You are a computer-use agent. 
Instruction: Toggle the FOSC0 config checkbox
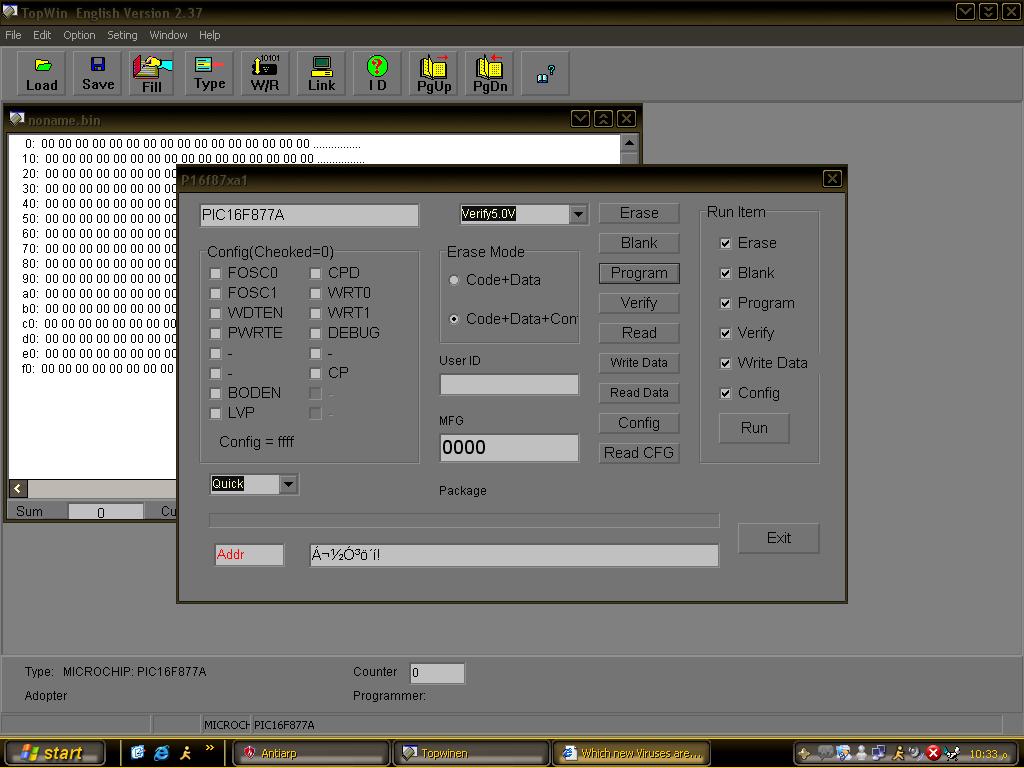215,273
